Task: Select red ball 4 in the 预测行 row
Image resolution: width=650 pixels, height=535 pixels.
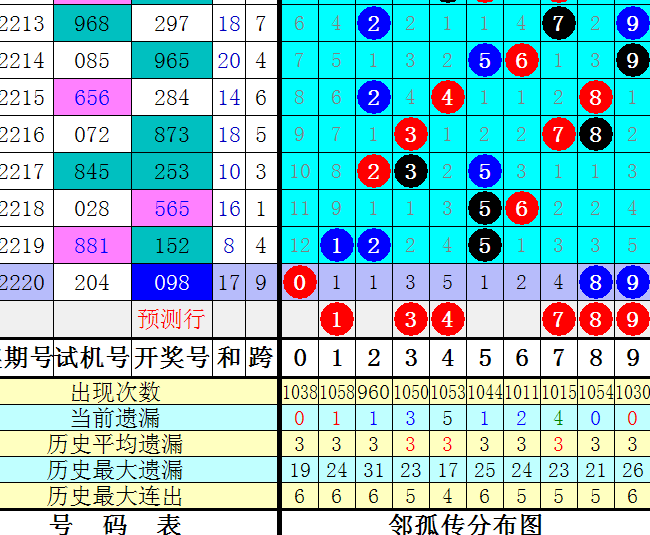Action: click(x=448, y=319)
